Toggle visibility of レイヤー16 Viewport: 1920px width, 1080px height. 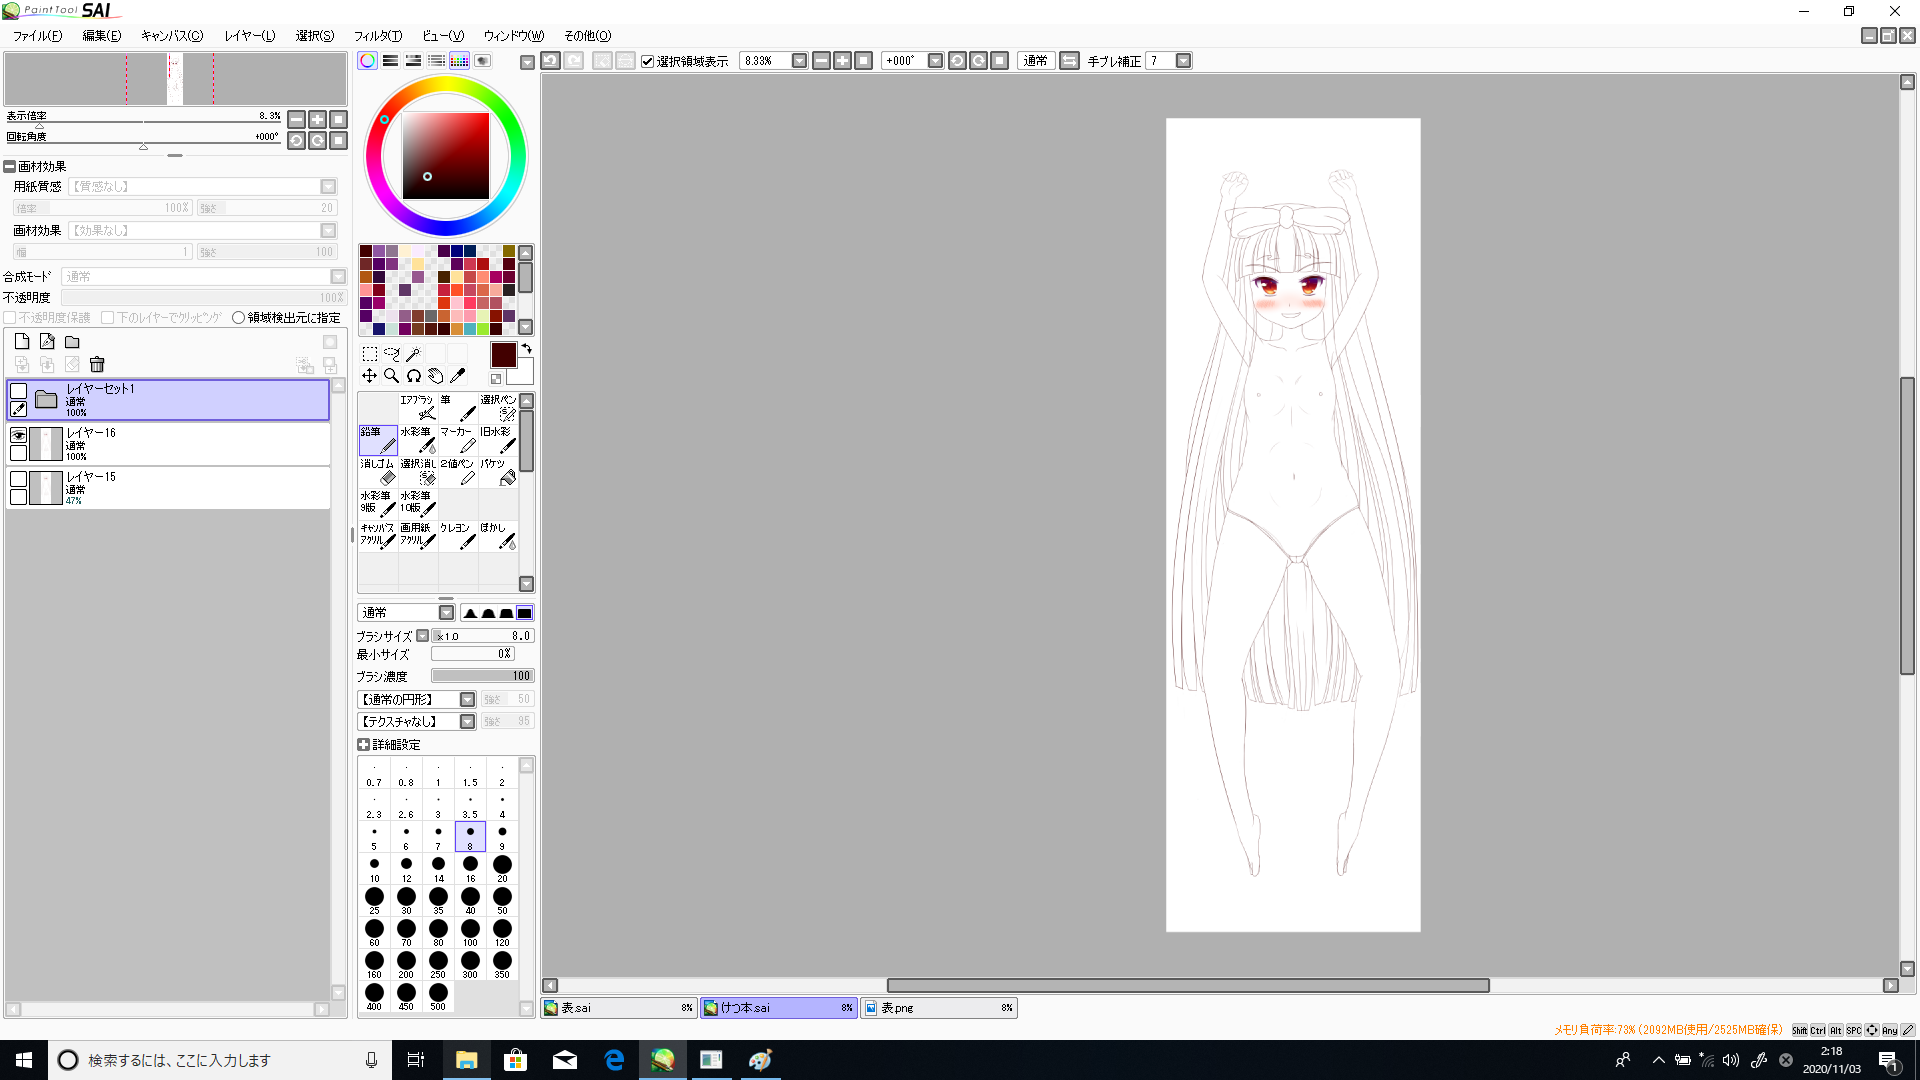pos(18,435)
